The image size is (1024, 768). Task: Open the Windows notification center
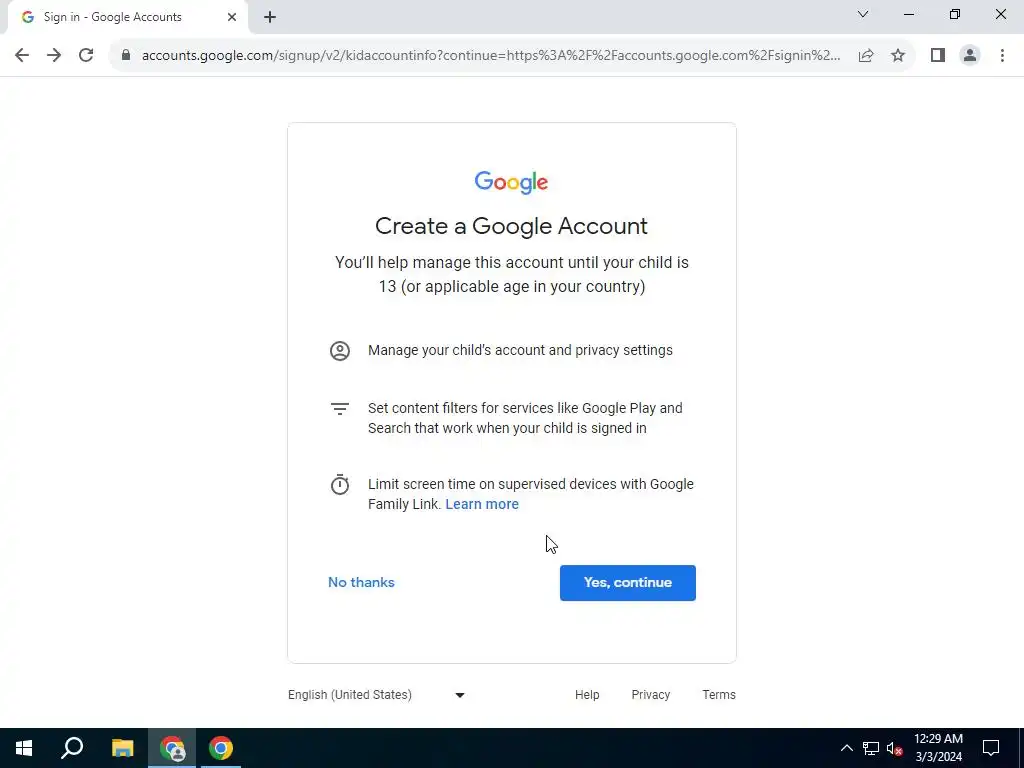point(991,748)
